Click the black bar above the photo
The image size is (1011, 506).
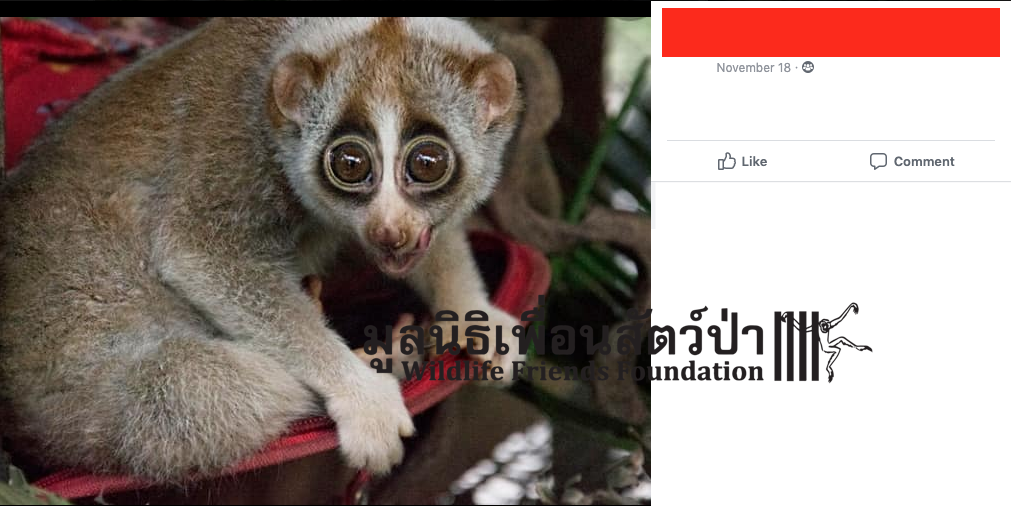(x=325, y=8)
